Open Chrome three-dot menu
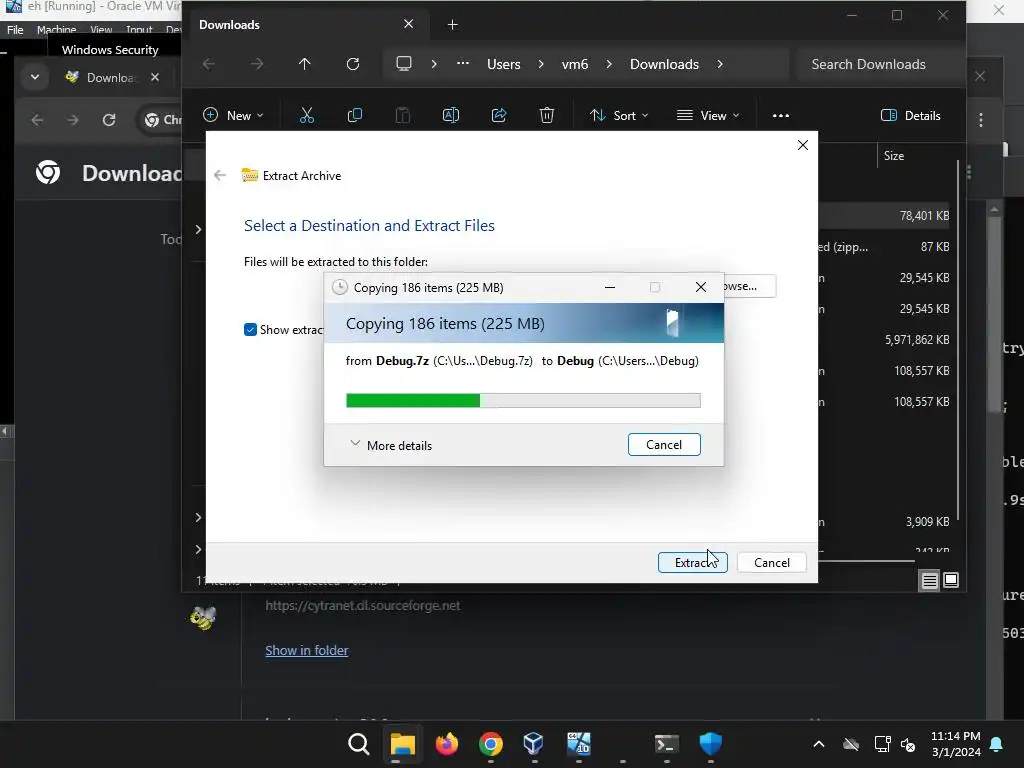Image resolution: width=1024 pixels, height=768 pixels. pyautogui.click(x=980, y=120)
